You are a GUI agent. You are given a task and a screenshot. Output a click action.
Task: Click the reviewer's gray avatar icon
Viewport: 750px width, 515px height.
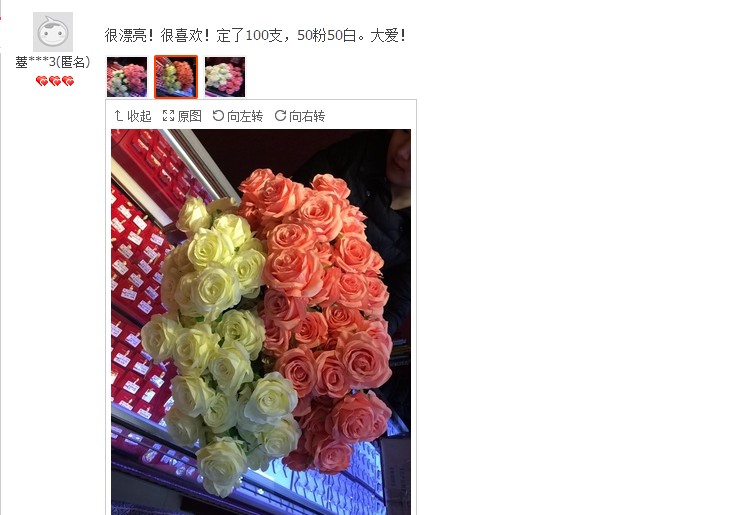pyautogui.click(x=53, y=32)
